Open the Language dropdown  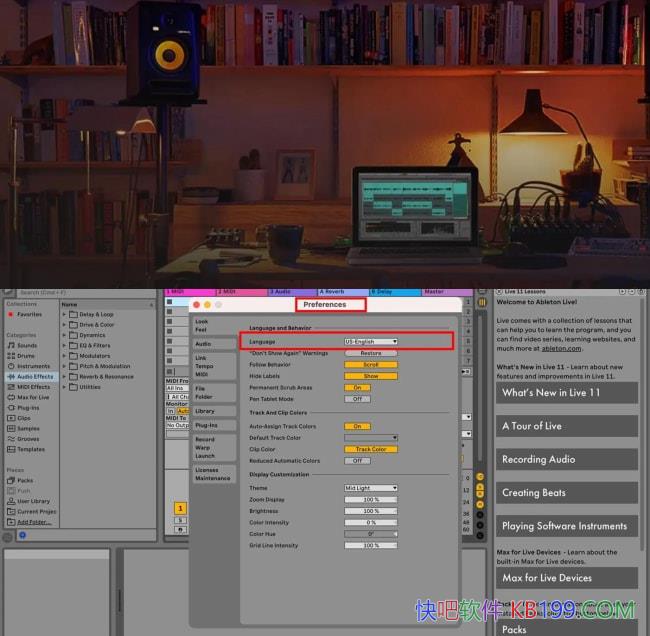370,341
